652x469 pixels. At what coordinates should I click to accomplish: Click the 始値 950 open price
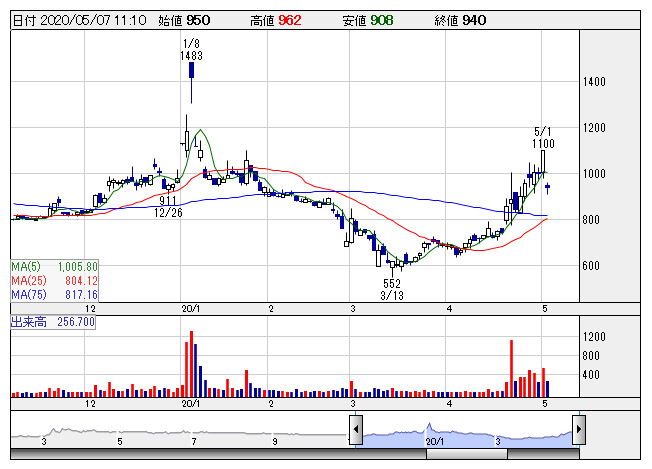click(187, 19)
